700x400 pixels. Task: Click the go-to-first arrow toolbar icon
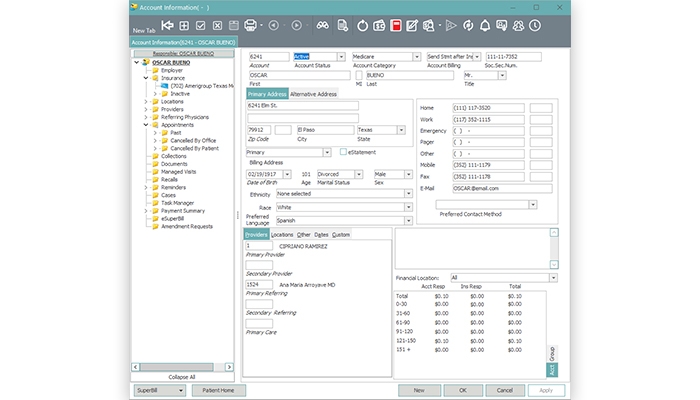(x=167, y=24)
